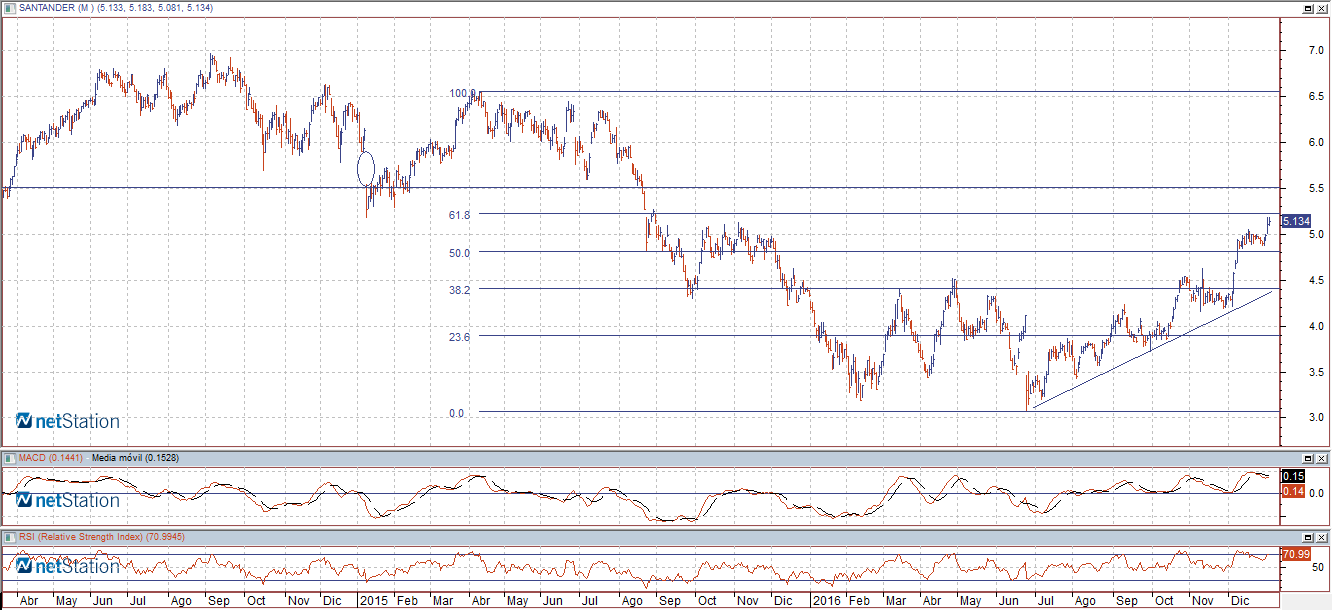This screenshot has height=610, width=1332.
Task: Click the MACD axis 0.0 label
Action: tap(1317, 493)
